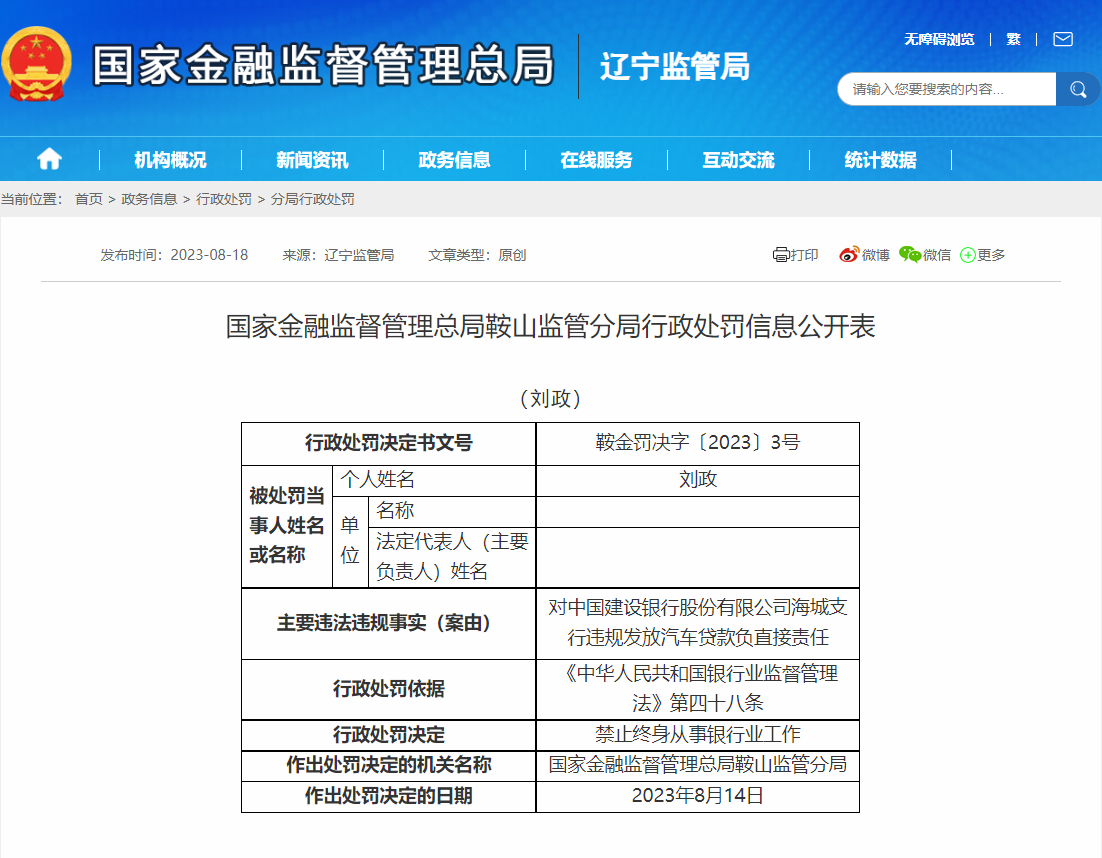Image resolution: width=1102 pixels, height=858 pixels.
Task: Select 新闻资讯 in the navigation bar
Action: 312,160
